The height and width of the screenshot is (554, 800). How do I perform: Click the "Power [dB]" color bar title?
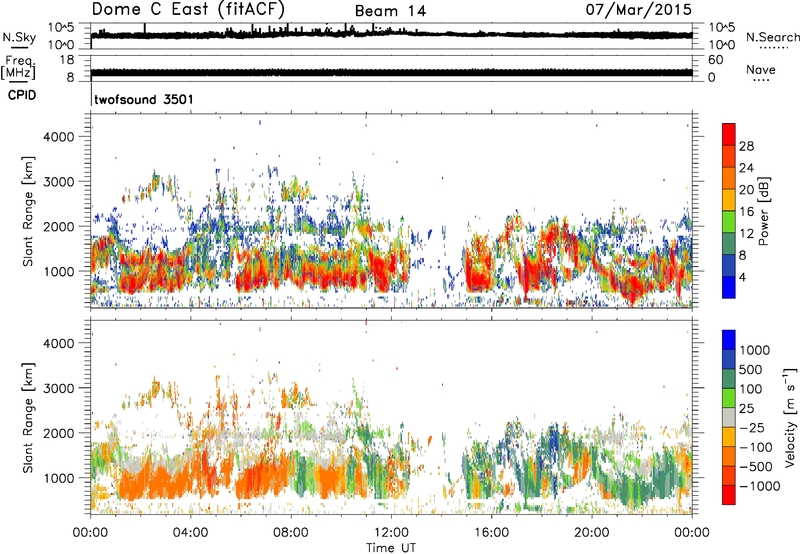(x=764, y=211)
